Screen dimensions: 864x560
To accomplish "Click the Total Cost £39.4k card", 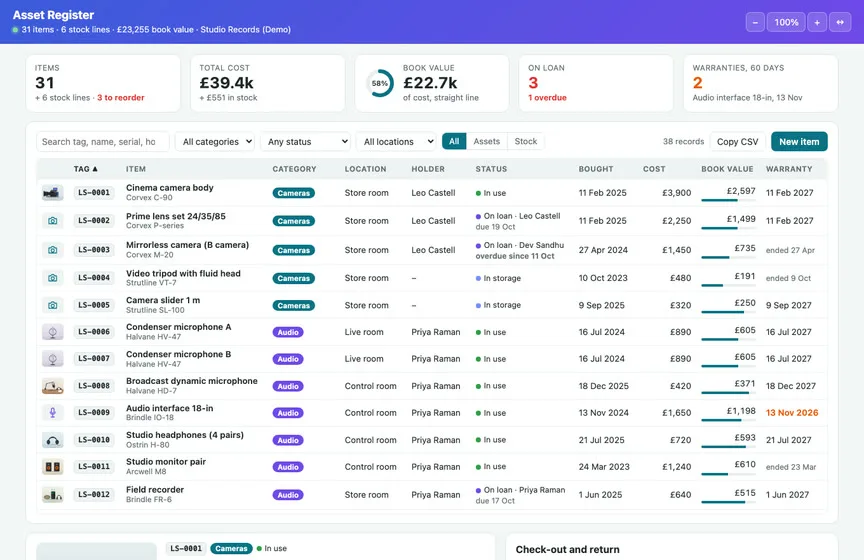I will click(268, 83).
